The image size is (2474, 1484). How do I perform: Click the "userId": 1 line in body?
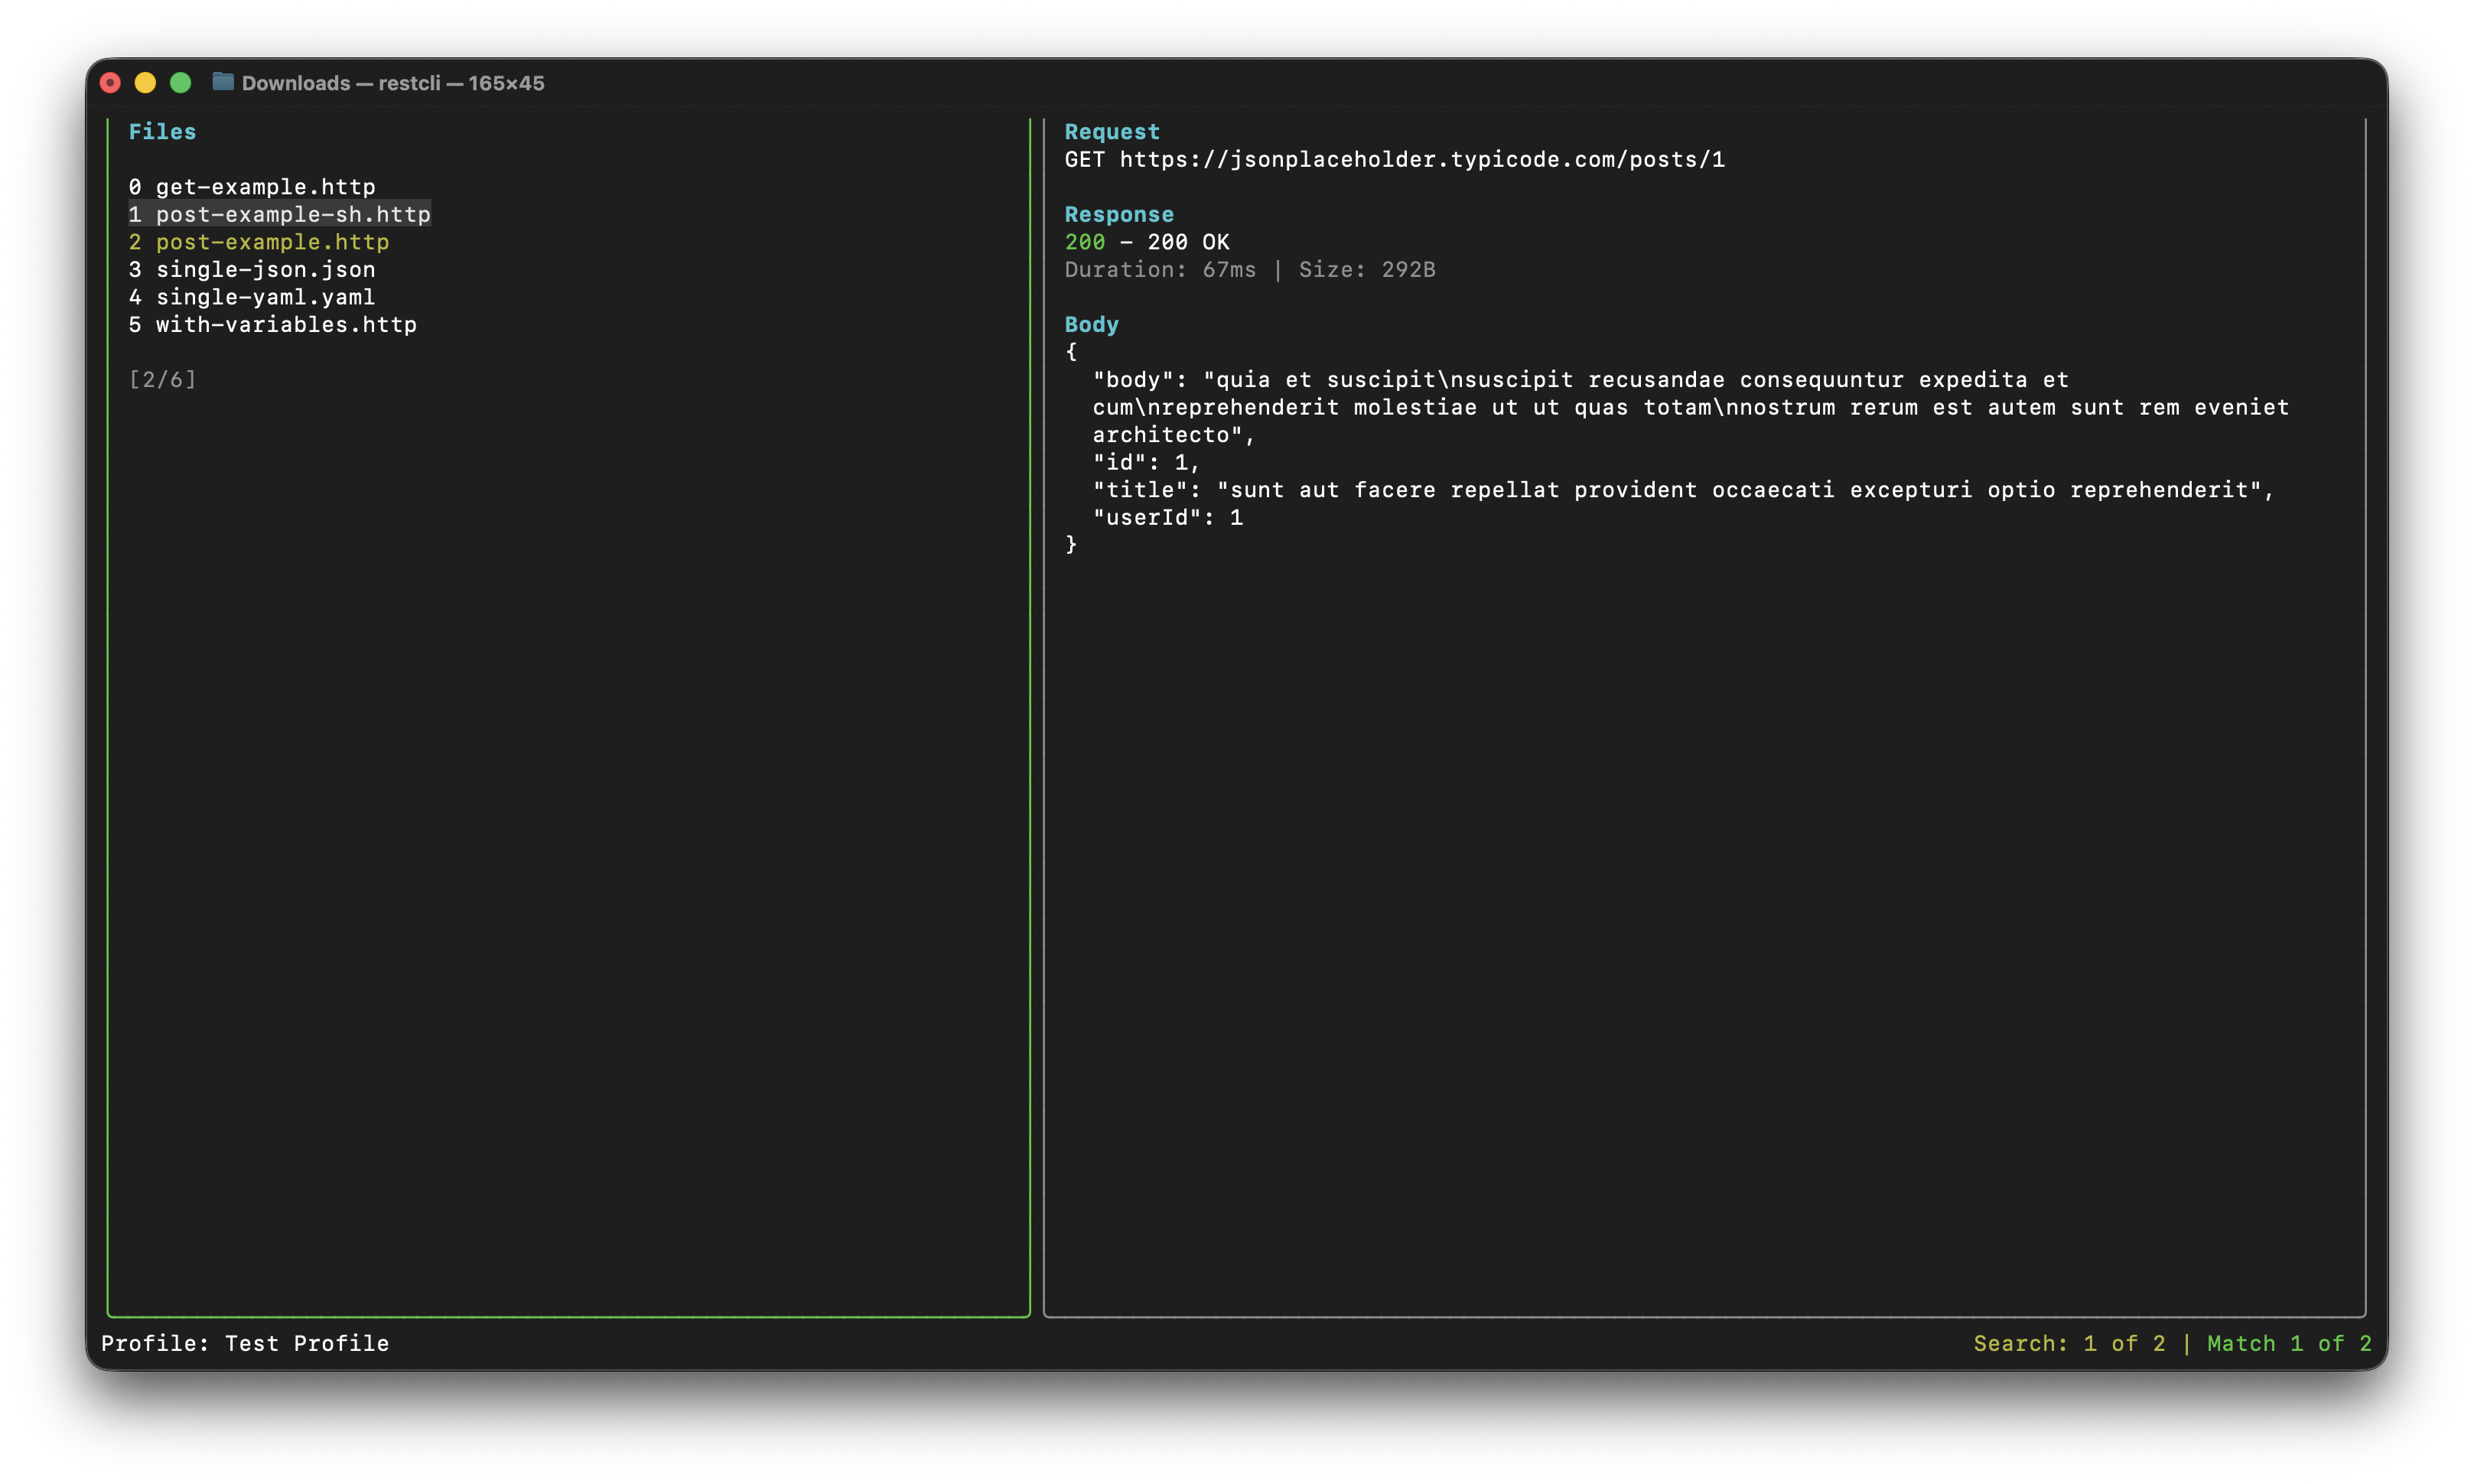(1167, 517)
